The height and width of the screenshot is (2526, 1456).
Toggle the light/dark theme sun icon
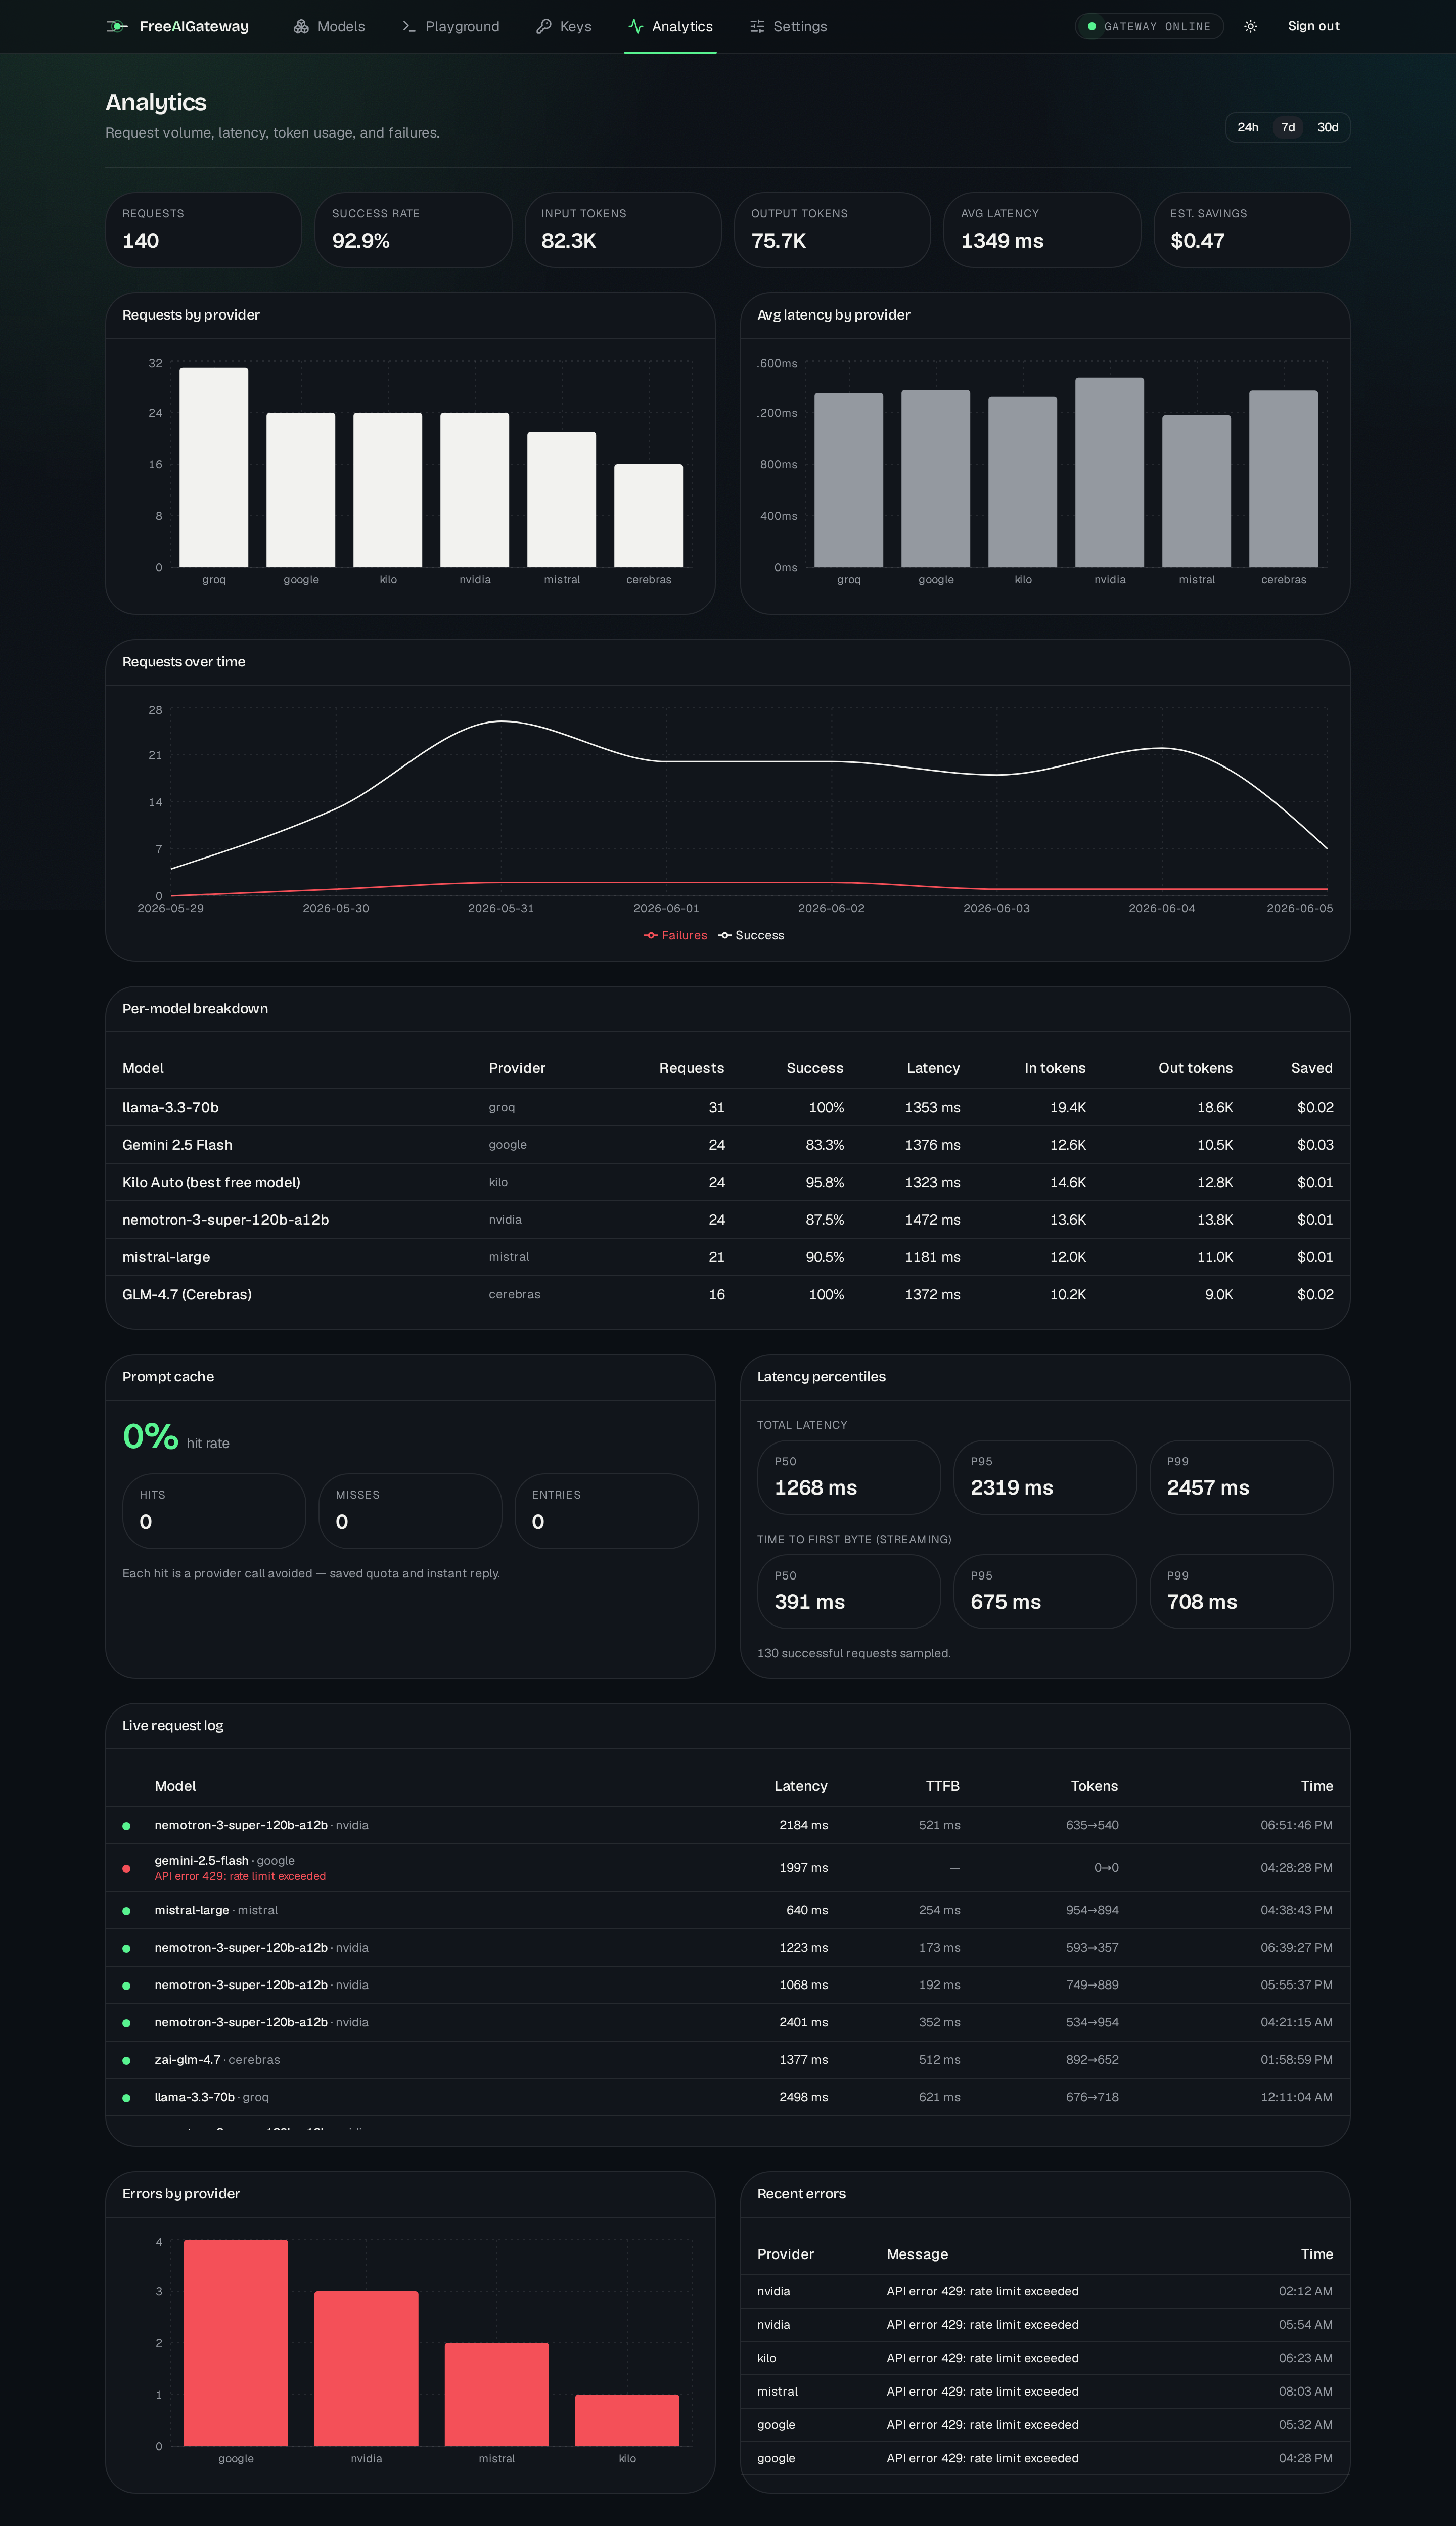[1250, 26]
